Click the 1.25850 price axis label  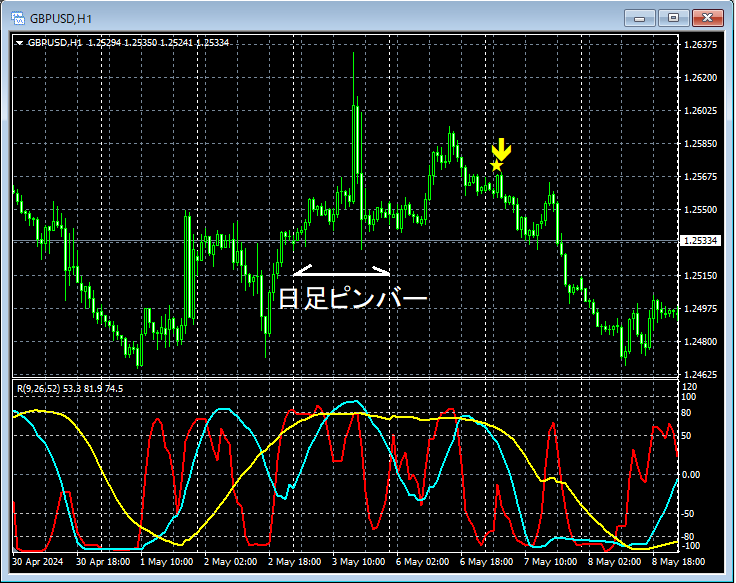[x=700, y=144]
